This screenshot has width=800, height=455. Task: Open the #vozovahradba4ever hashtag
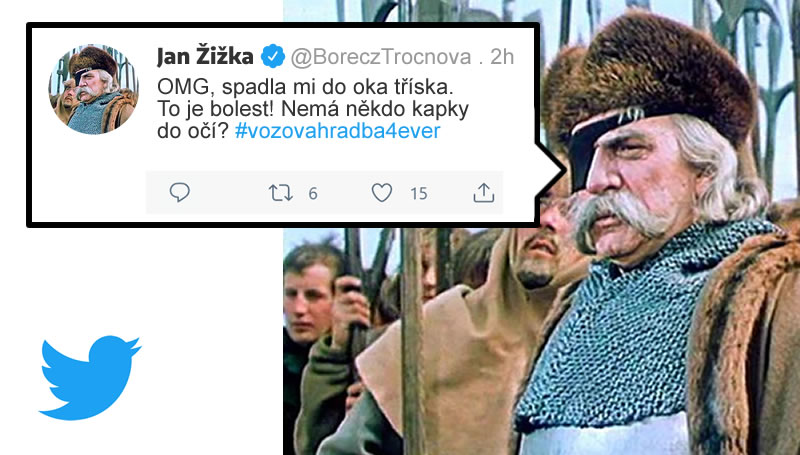[337, 131]
